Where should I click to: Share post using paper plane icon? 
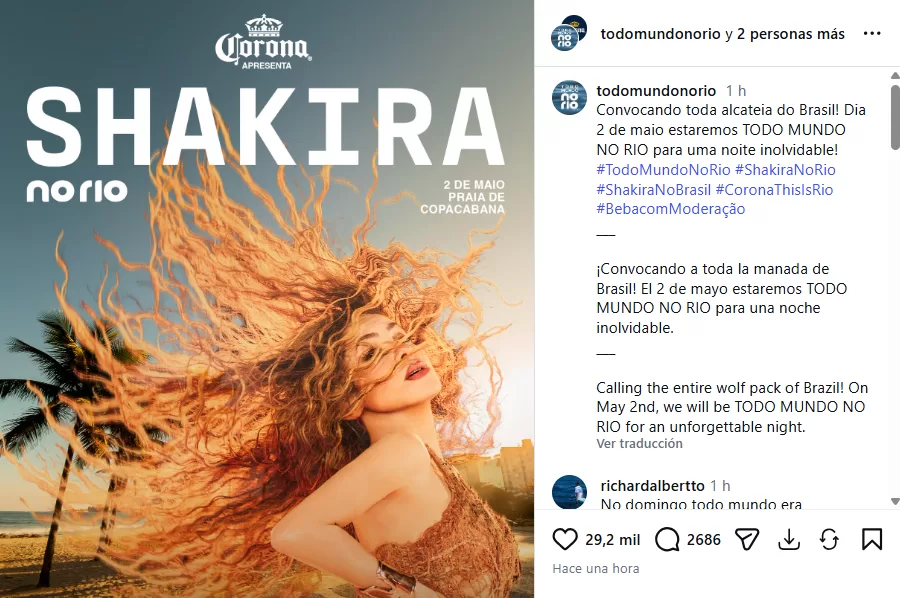747,539
